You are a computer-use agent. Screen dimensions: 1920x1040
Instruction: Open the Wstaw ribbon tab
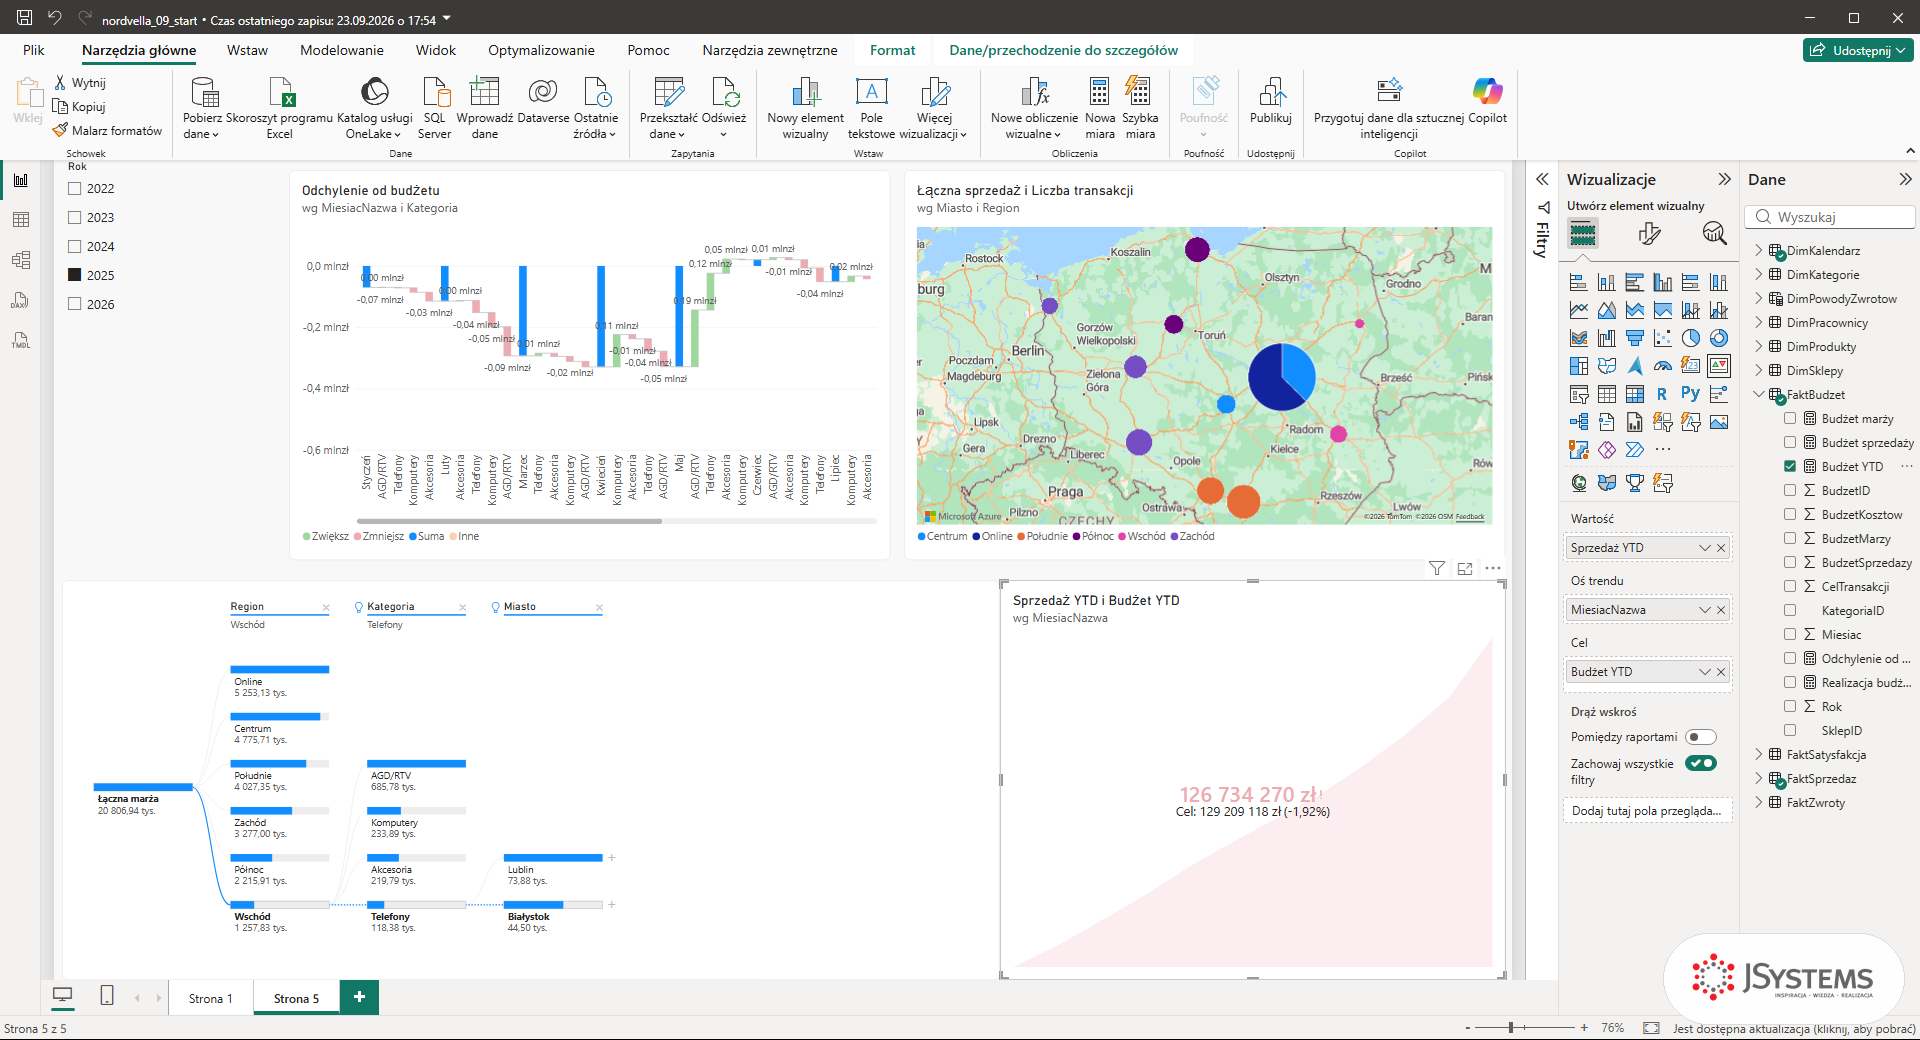[247, 50]
